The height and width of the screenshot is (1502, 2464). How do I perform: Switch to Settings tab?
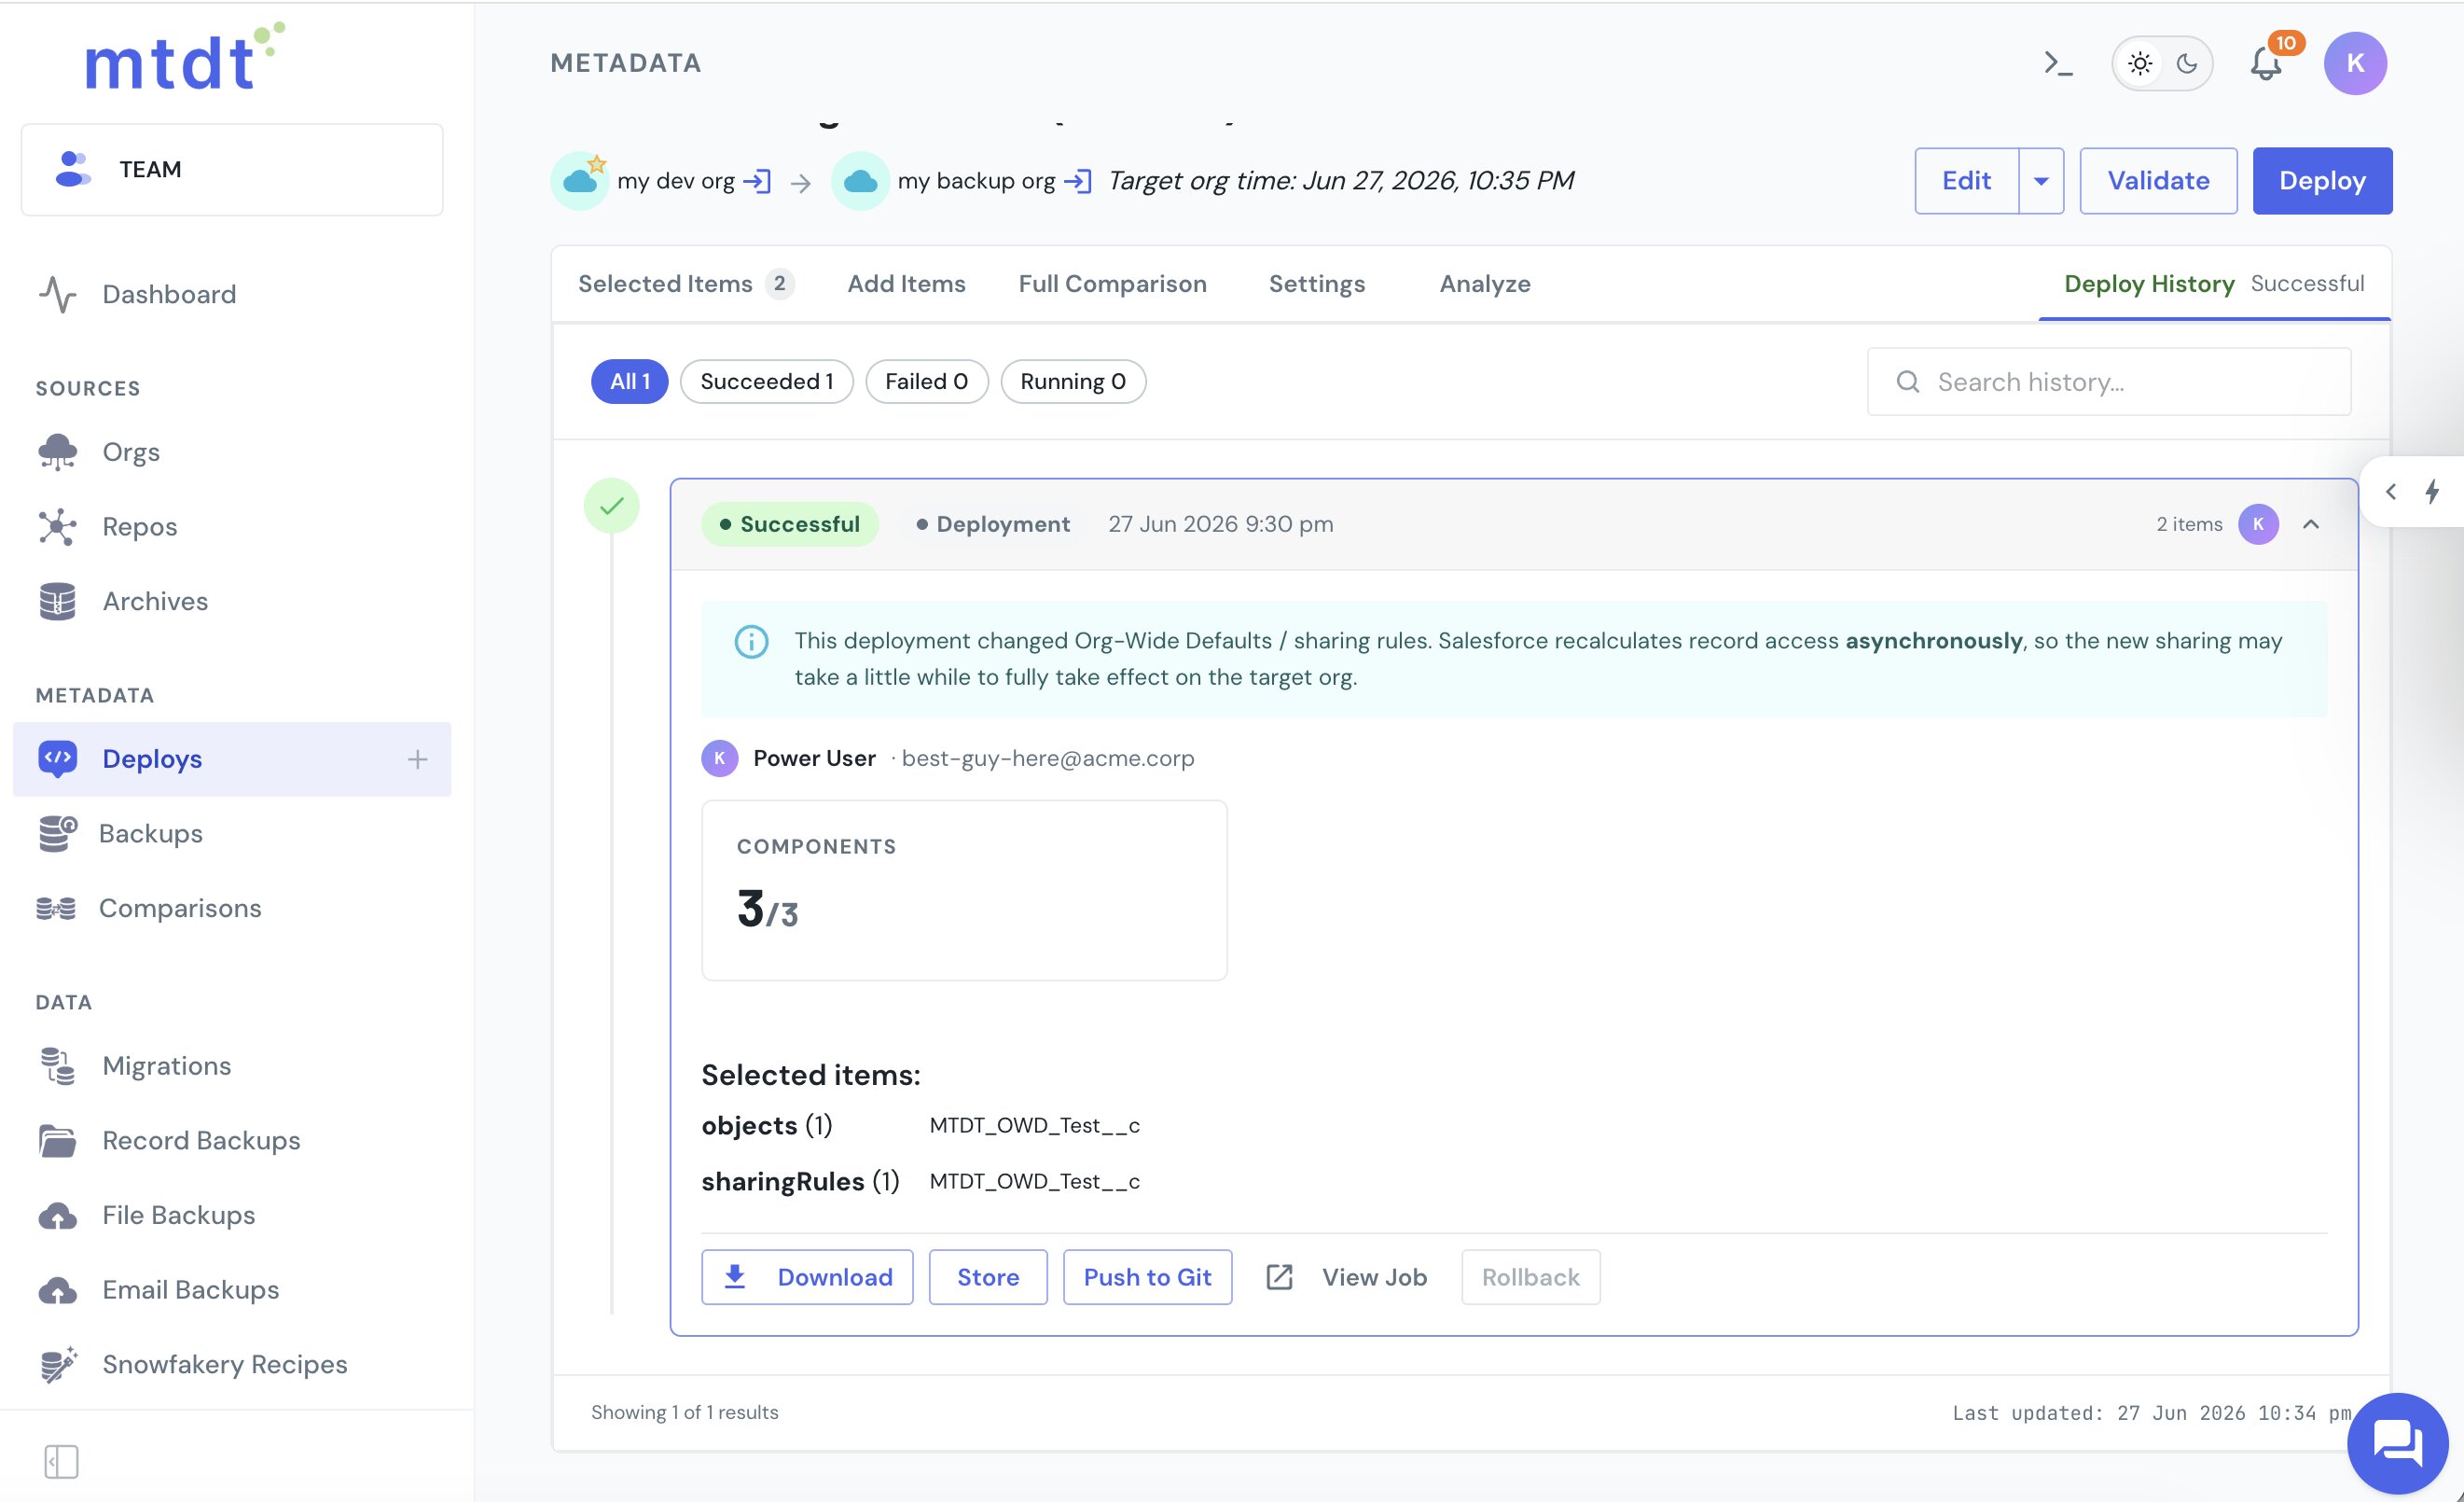[1316, 284]
